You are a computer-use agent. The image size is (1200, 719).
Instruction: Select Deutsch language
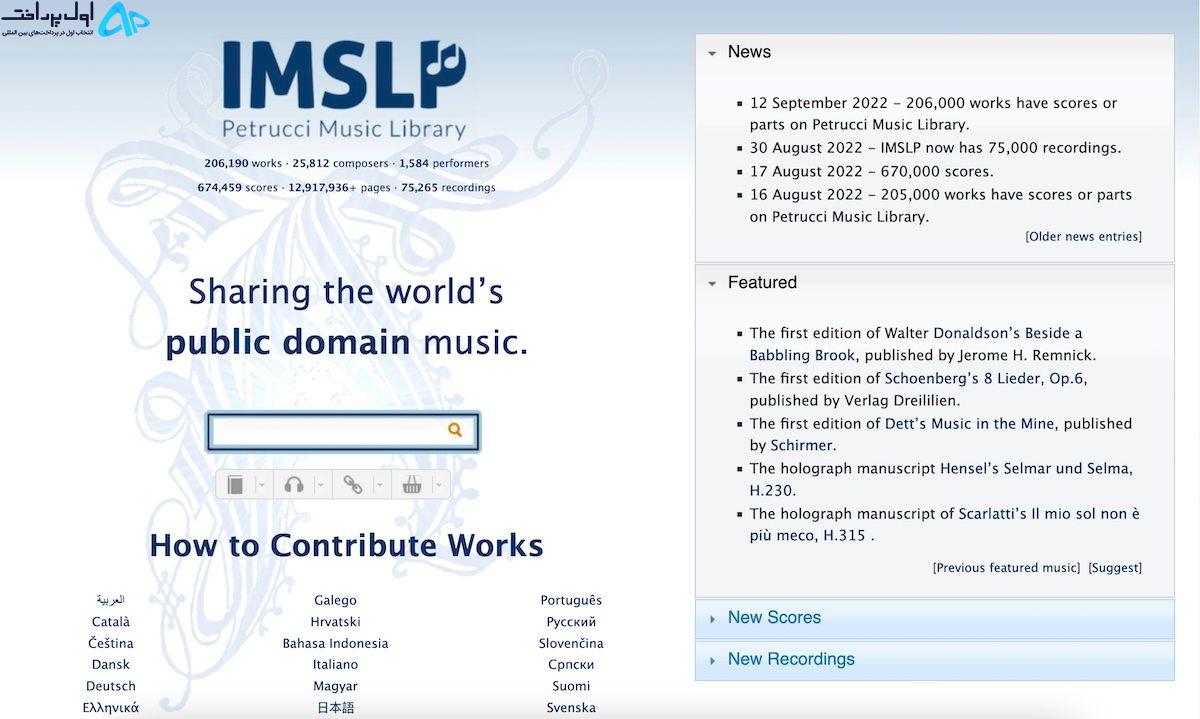111,687
